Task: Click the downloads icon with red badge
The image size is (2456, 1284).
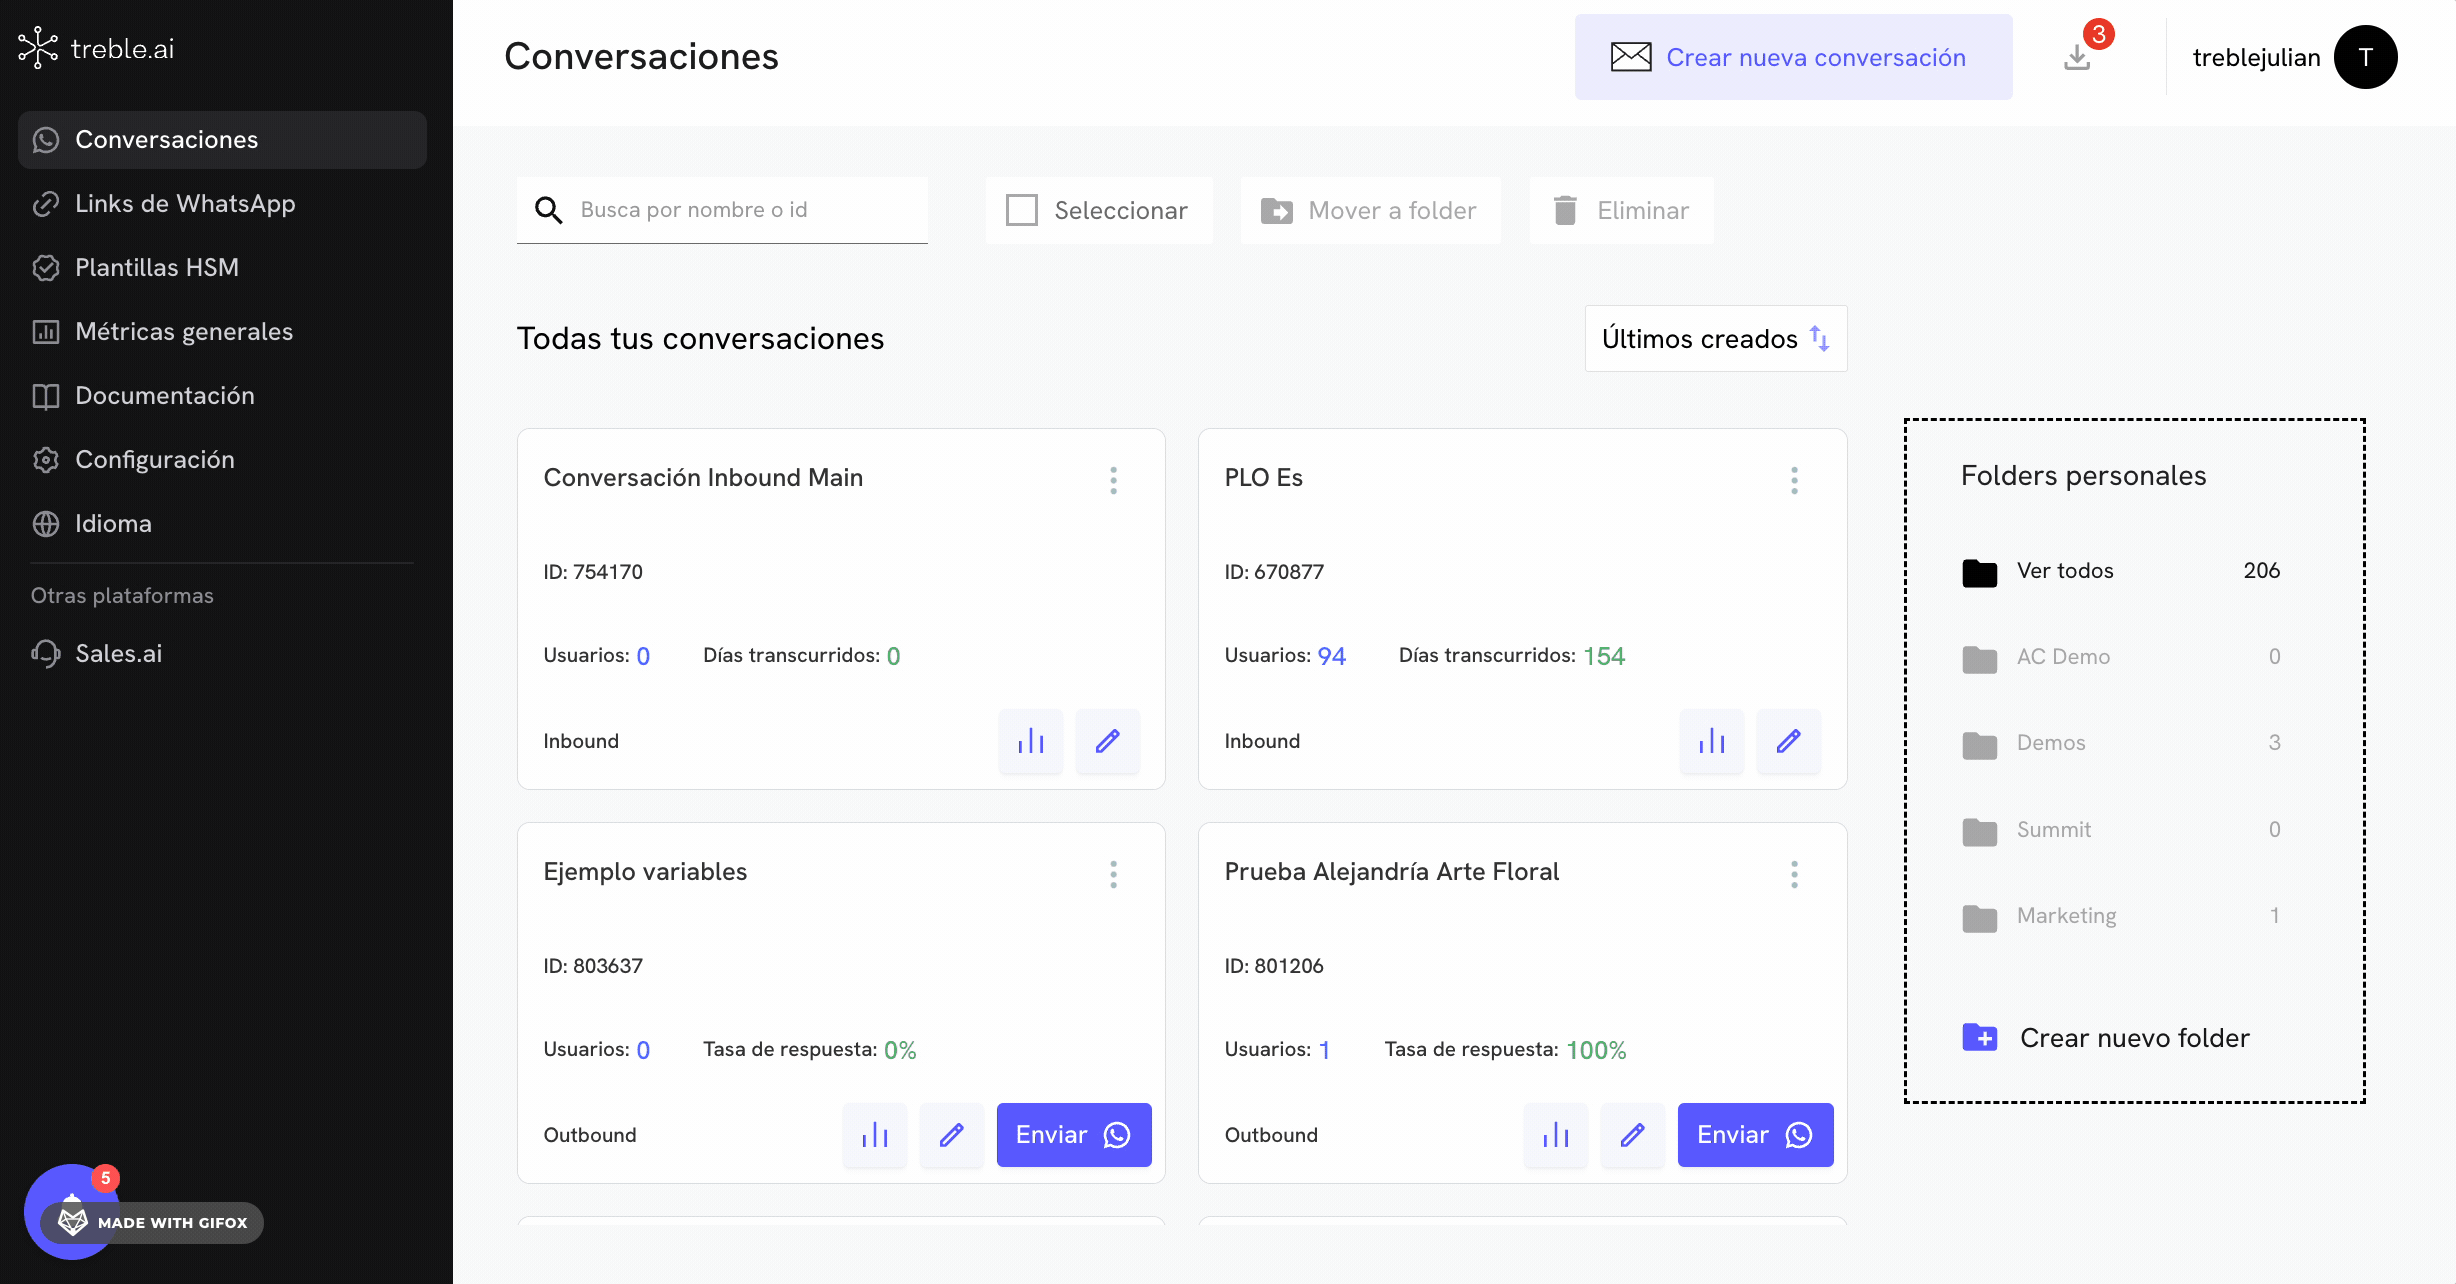Action: click(x=2077, y=57)
